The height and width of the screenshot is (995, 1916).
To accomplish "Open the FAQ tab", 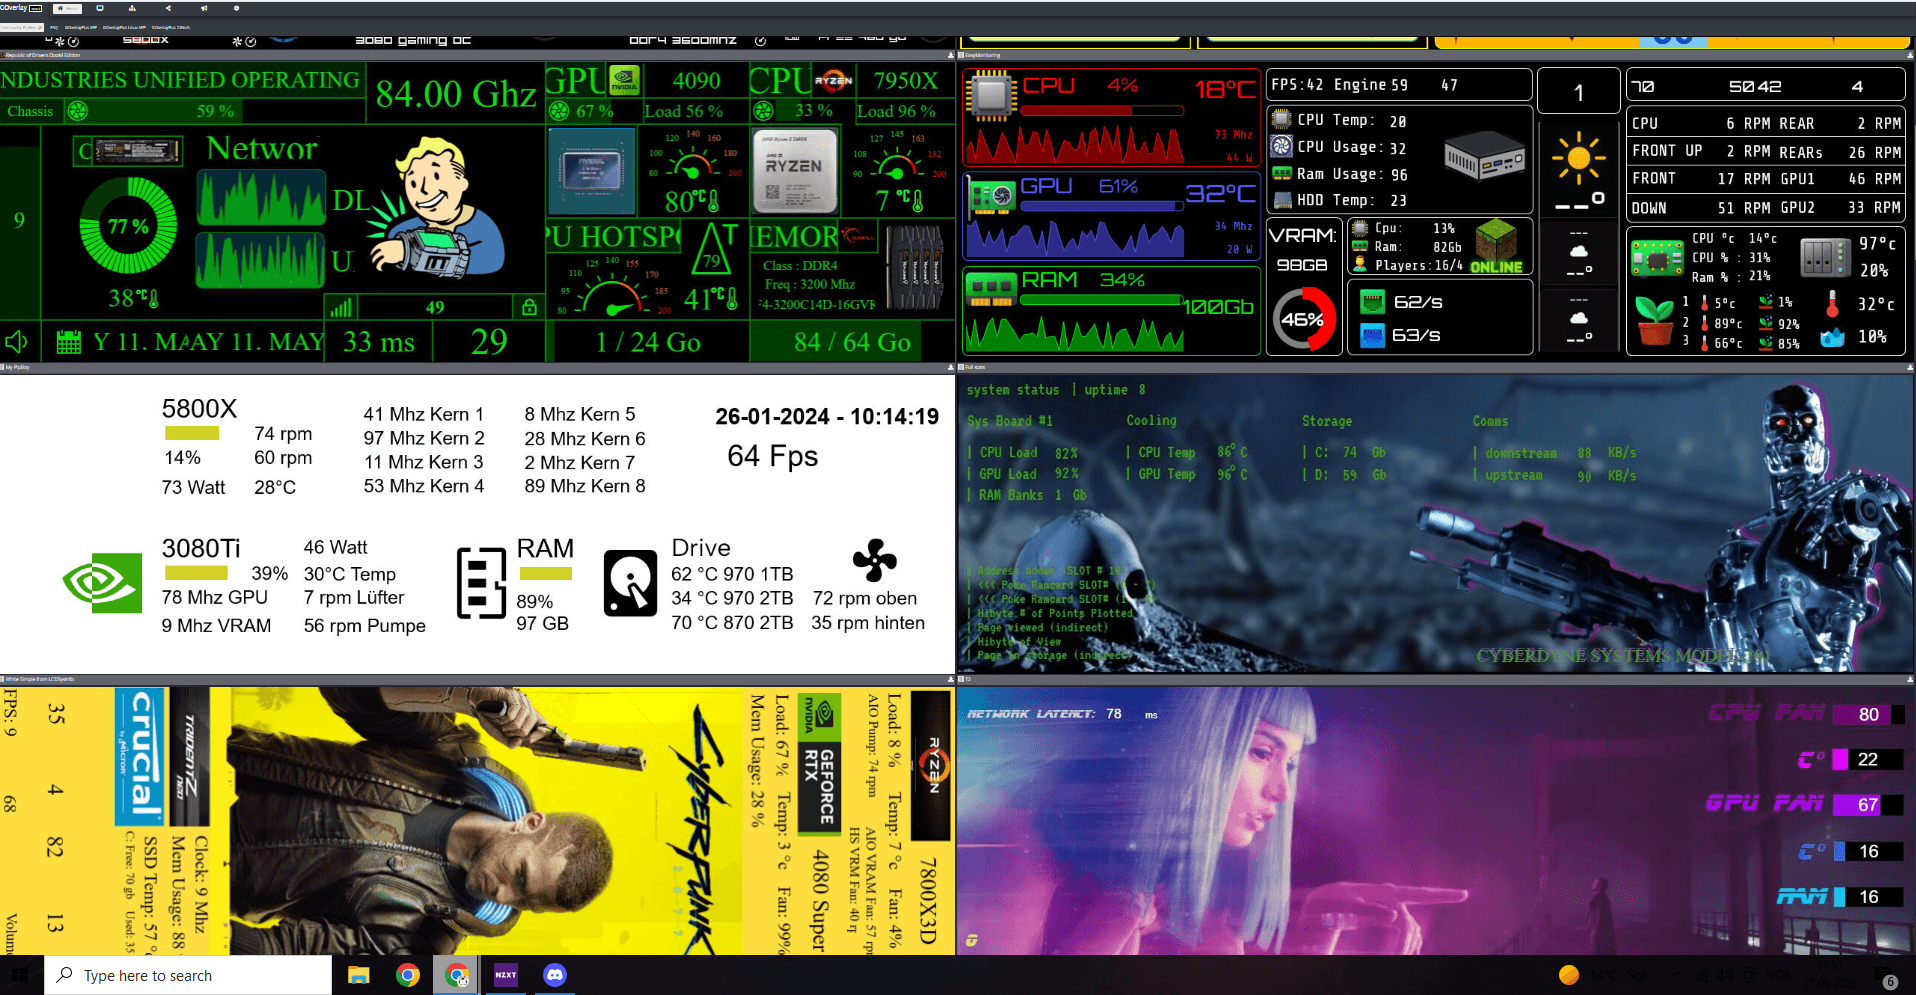I will coord(54,27).
